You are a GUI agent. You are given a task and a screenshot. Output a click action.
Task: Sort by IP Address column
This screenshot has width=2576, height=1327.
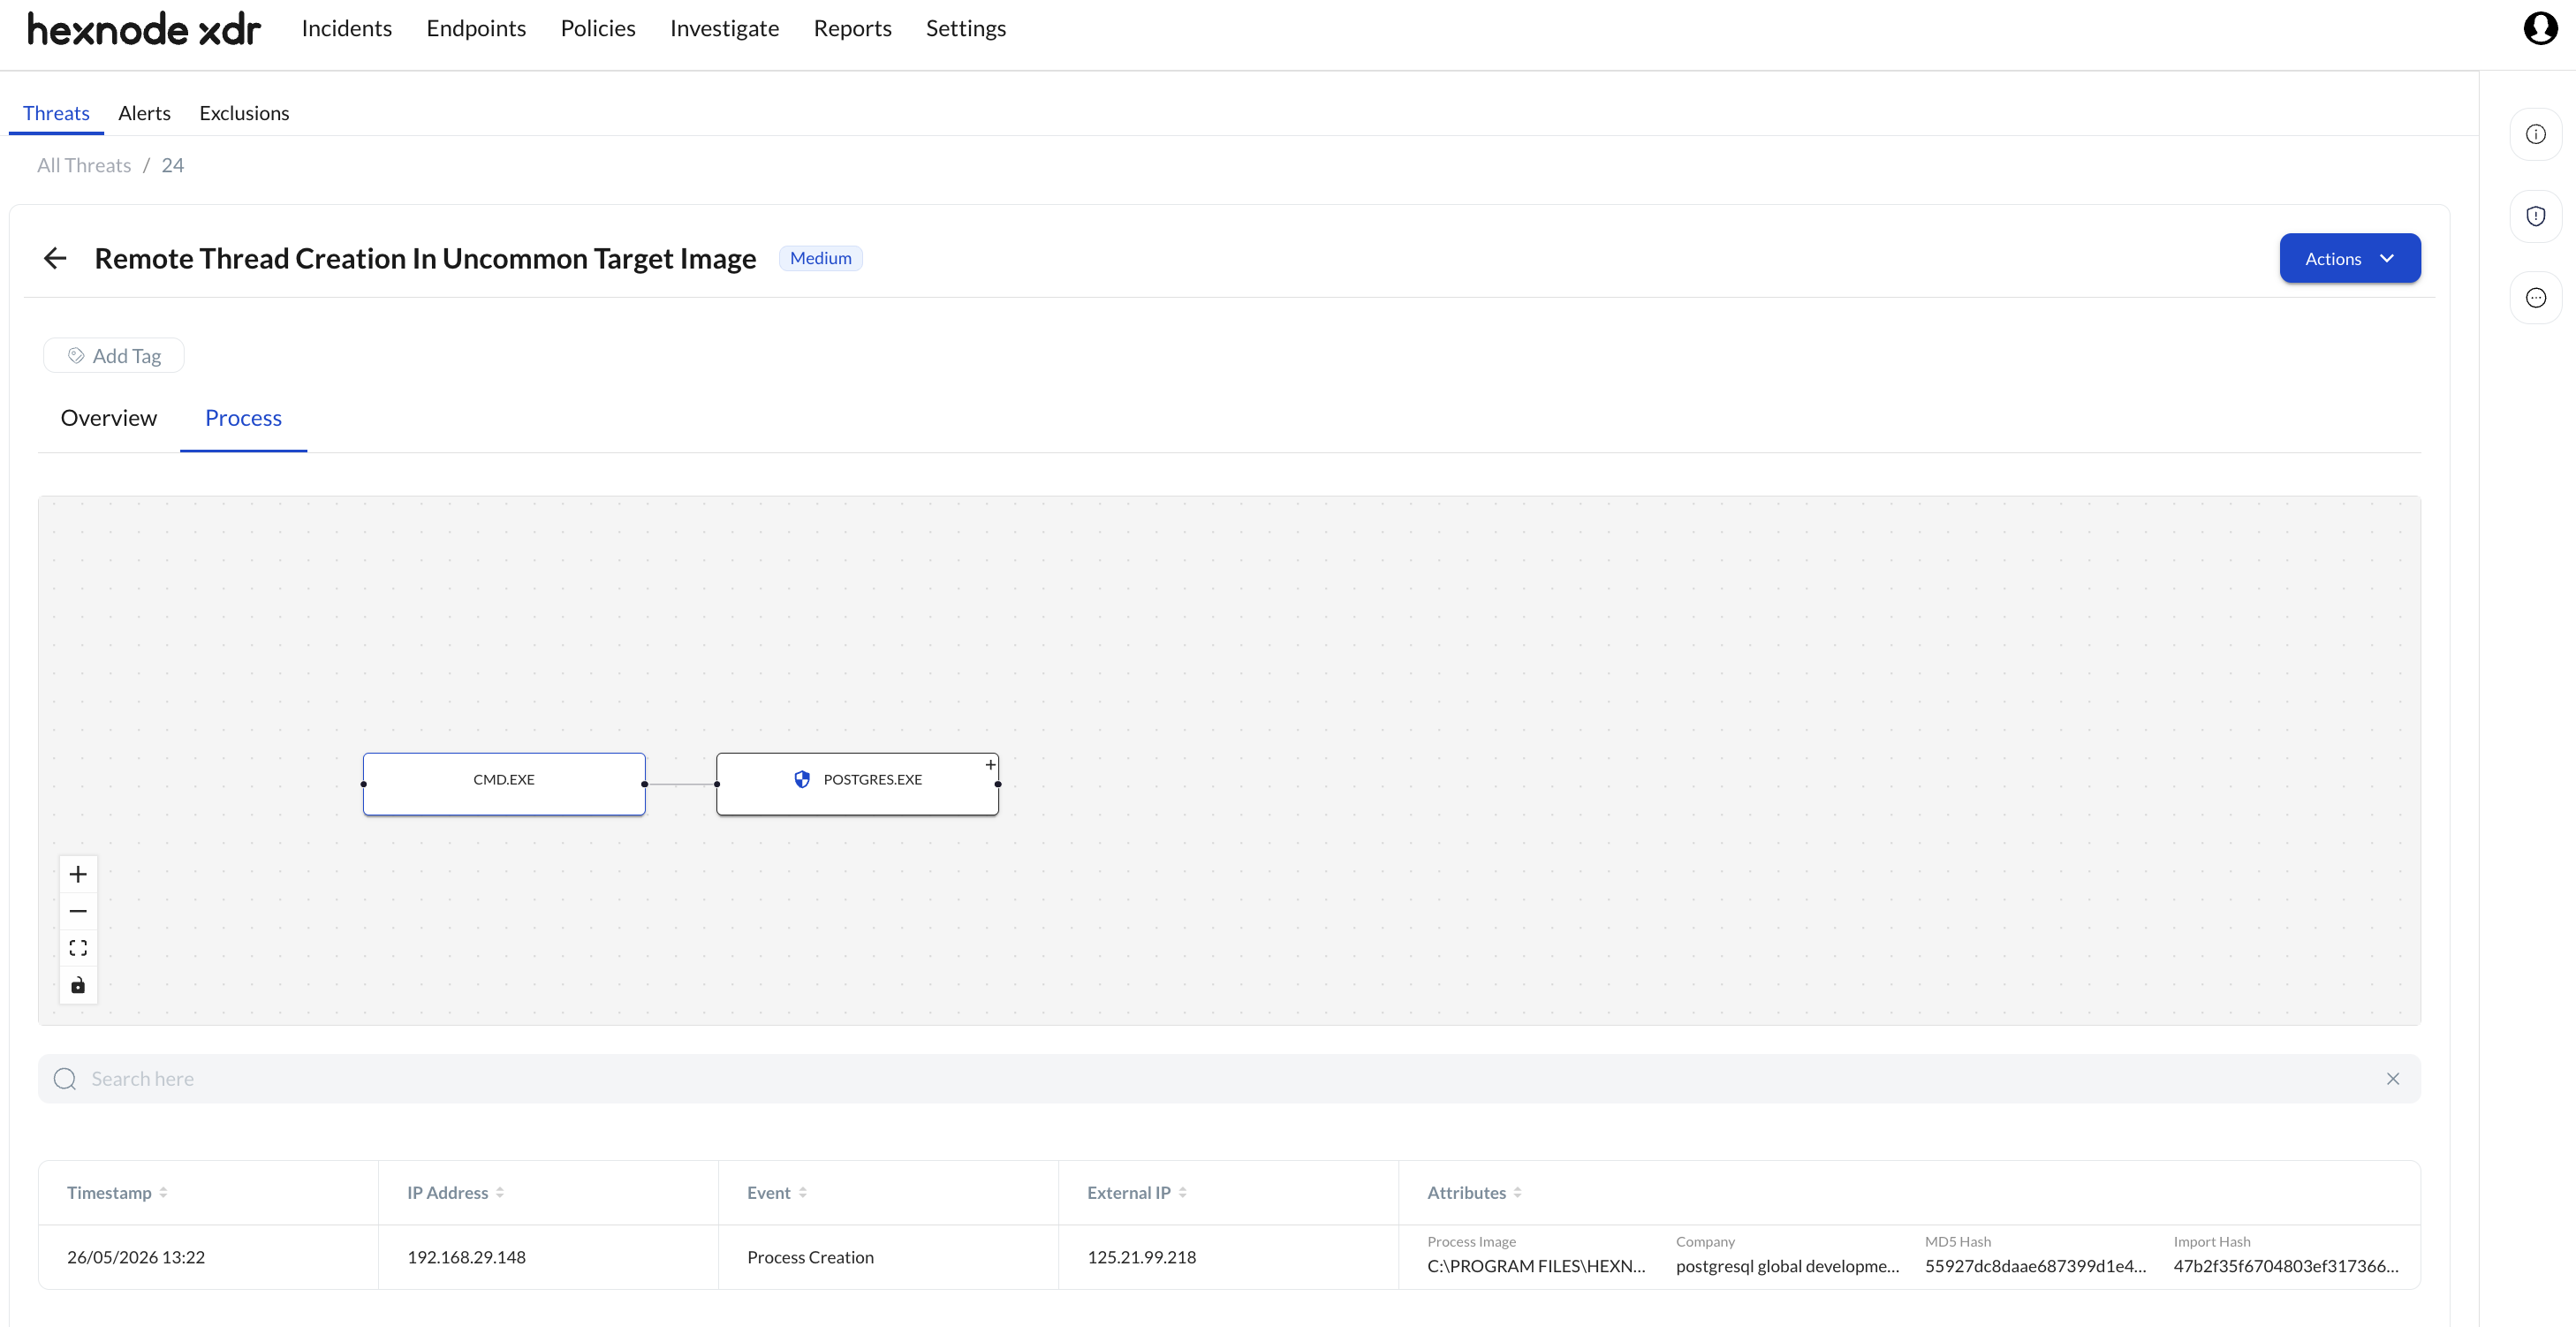coord(500,1193)
